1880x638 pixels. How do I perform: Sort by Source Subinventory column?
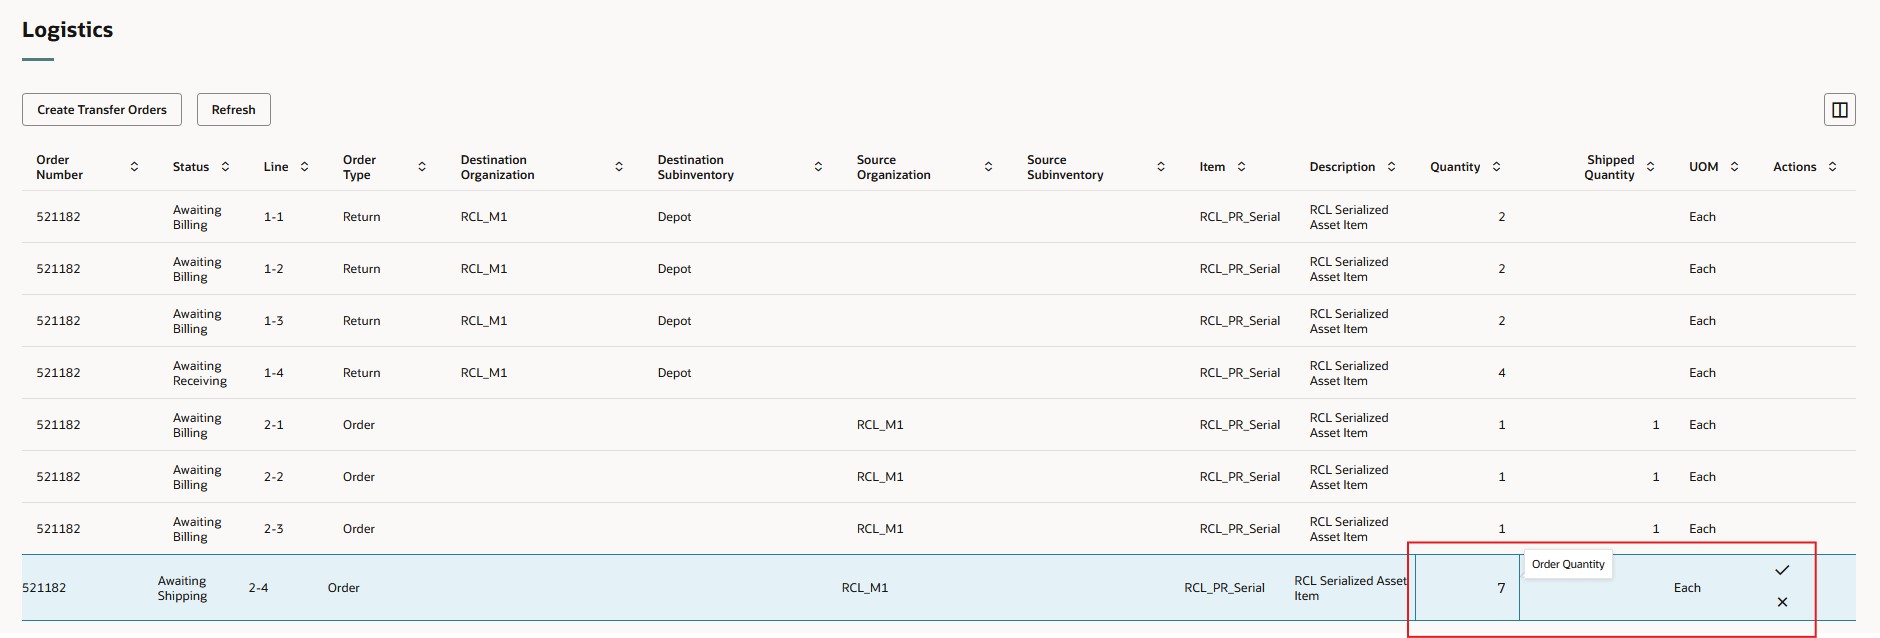coord(1160,167)
